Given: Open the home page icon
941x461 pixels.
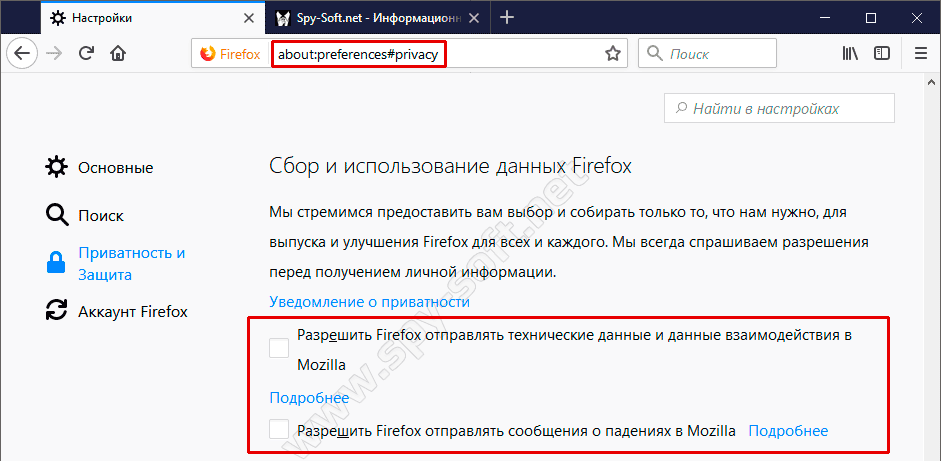Looking at the screenshot, I should point(118,54).
